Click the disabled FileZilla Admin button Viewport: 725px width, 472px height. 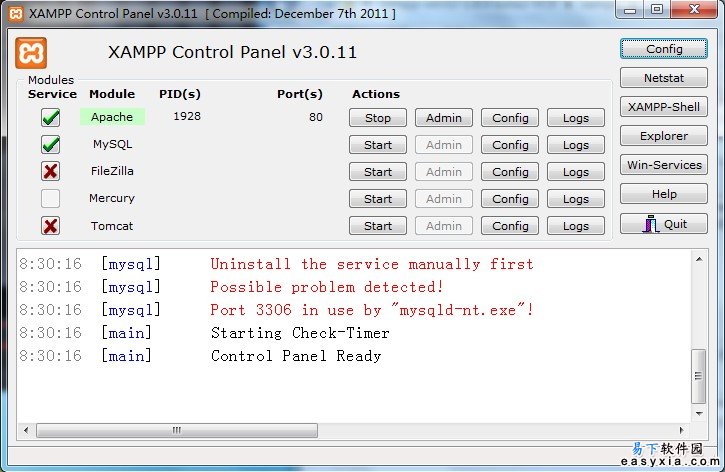pyautogui.click(x=444, y=172)
